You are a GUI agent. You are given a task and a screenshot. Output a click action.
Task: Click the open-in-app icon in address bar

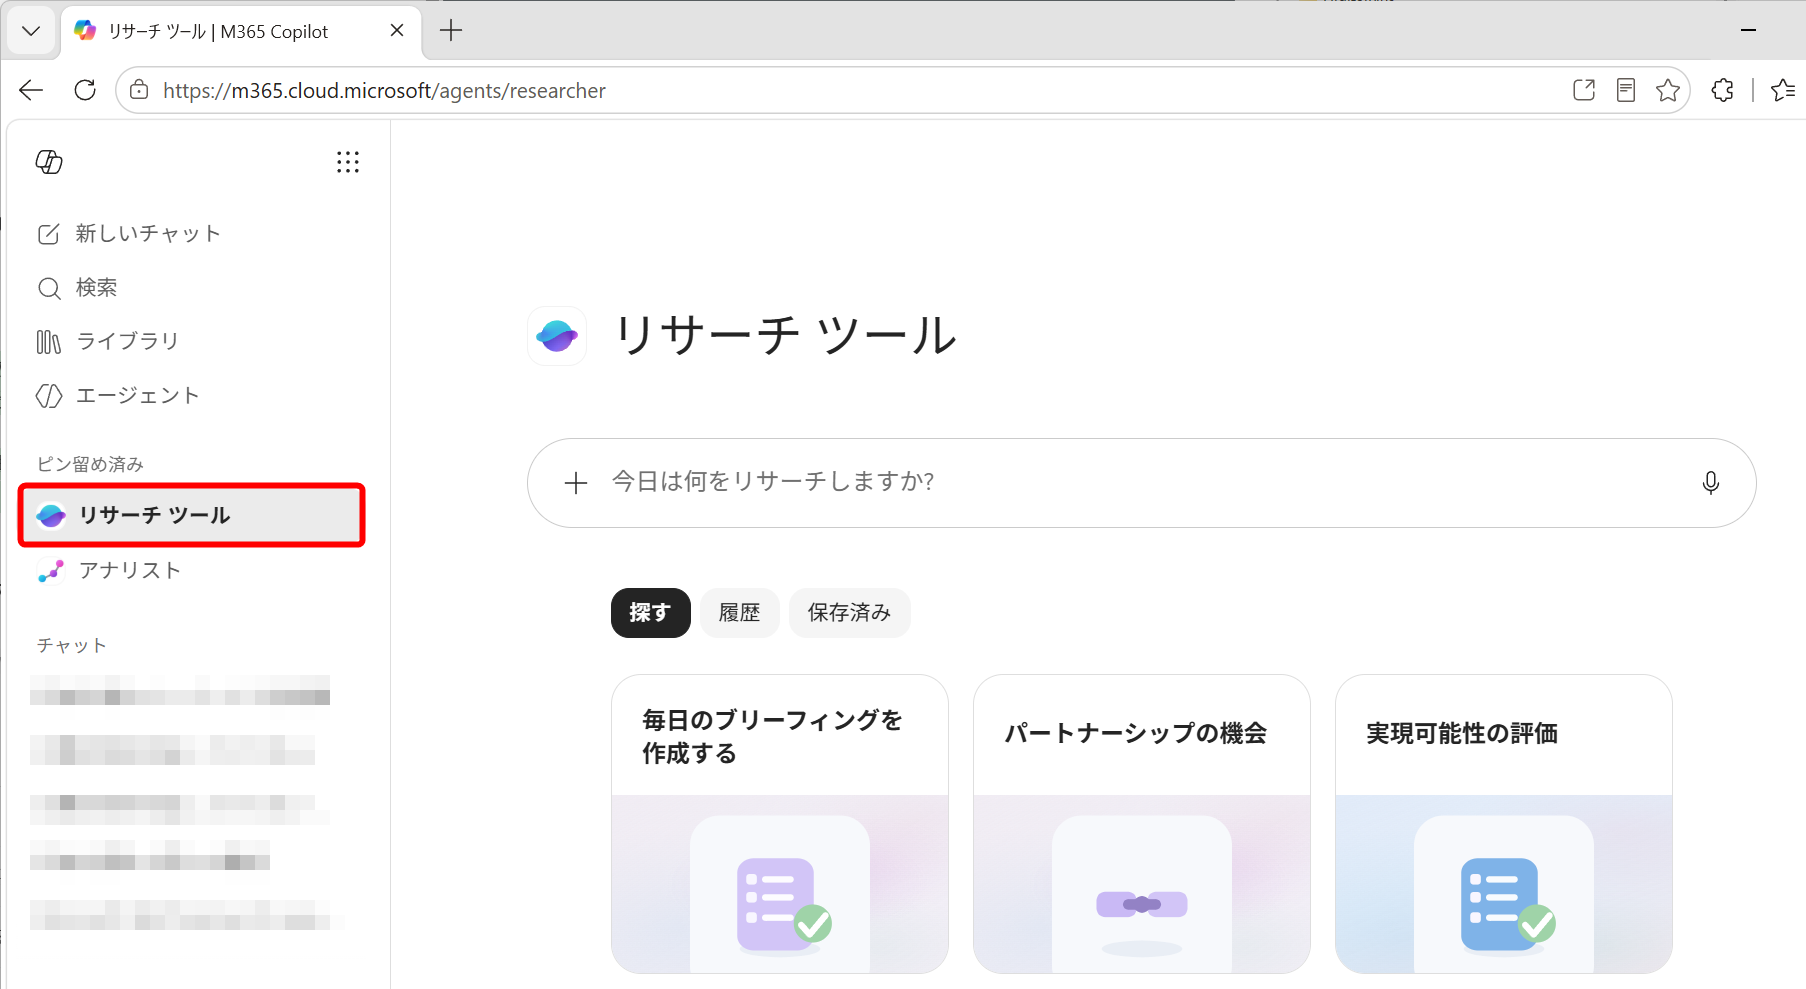click(x=1584, y=90)
